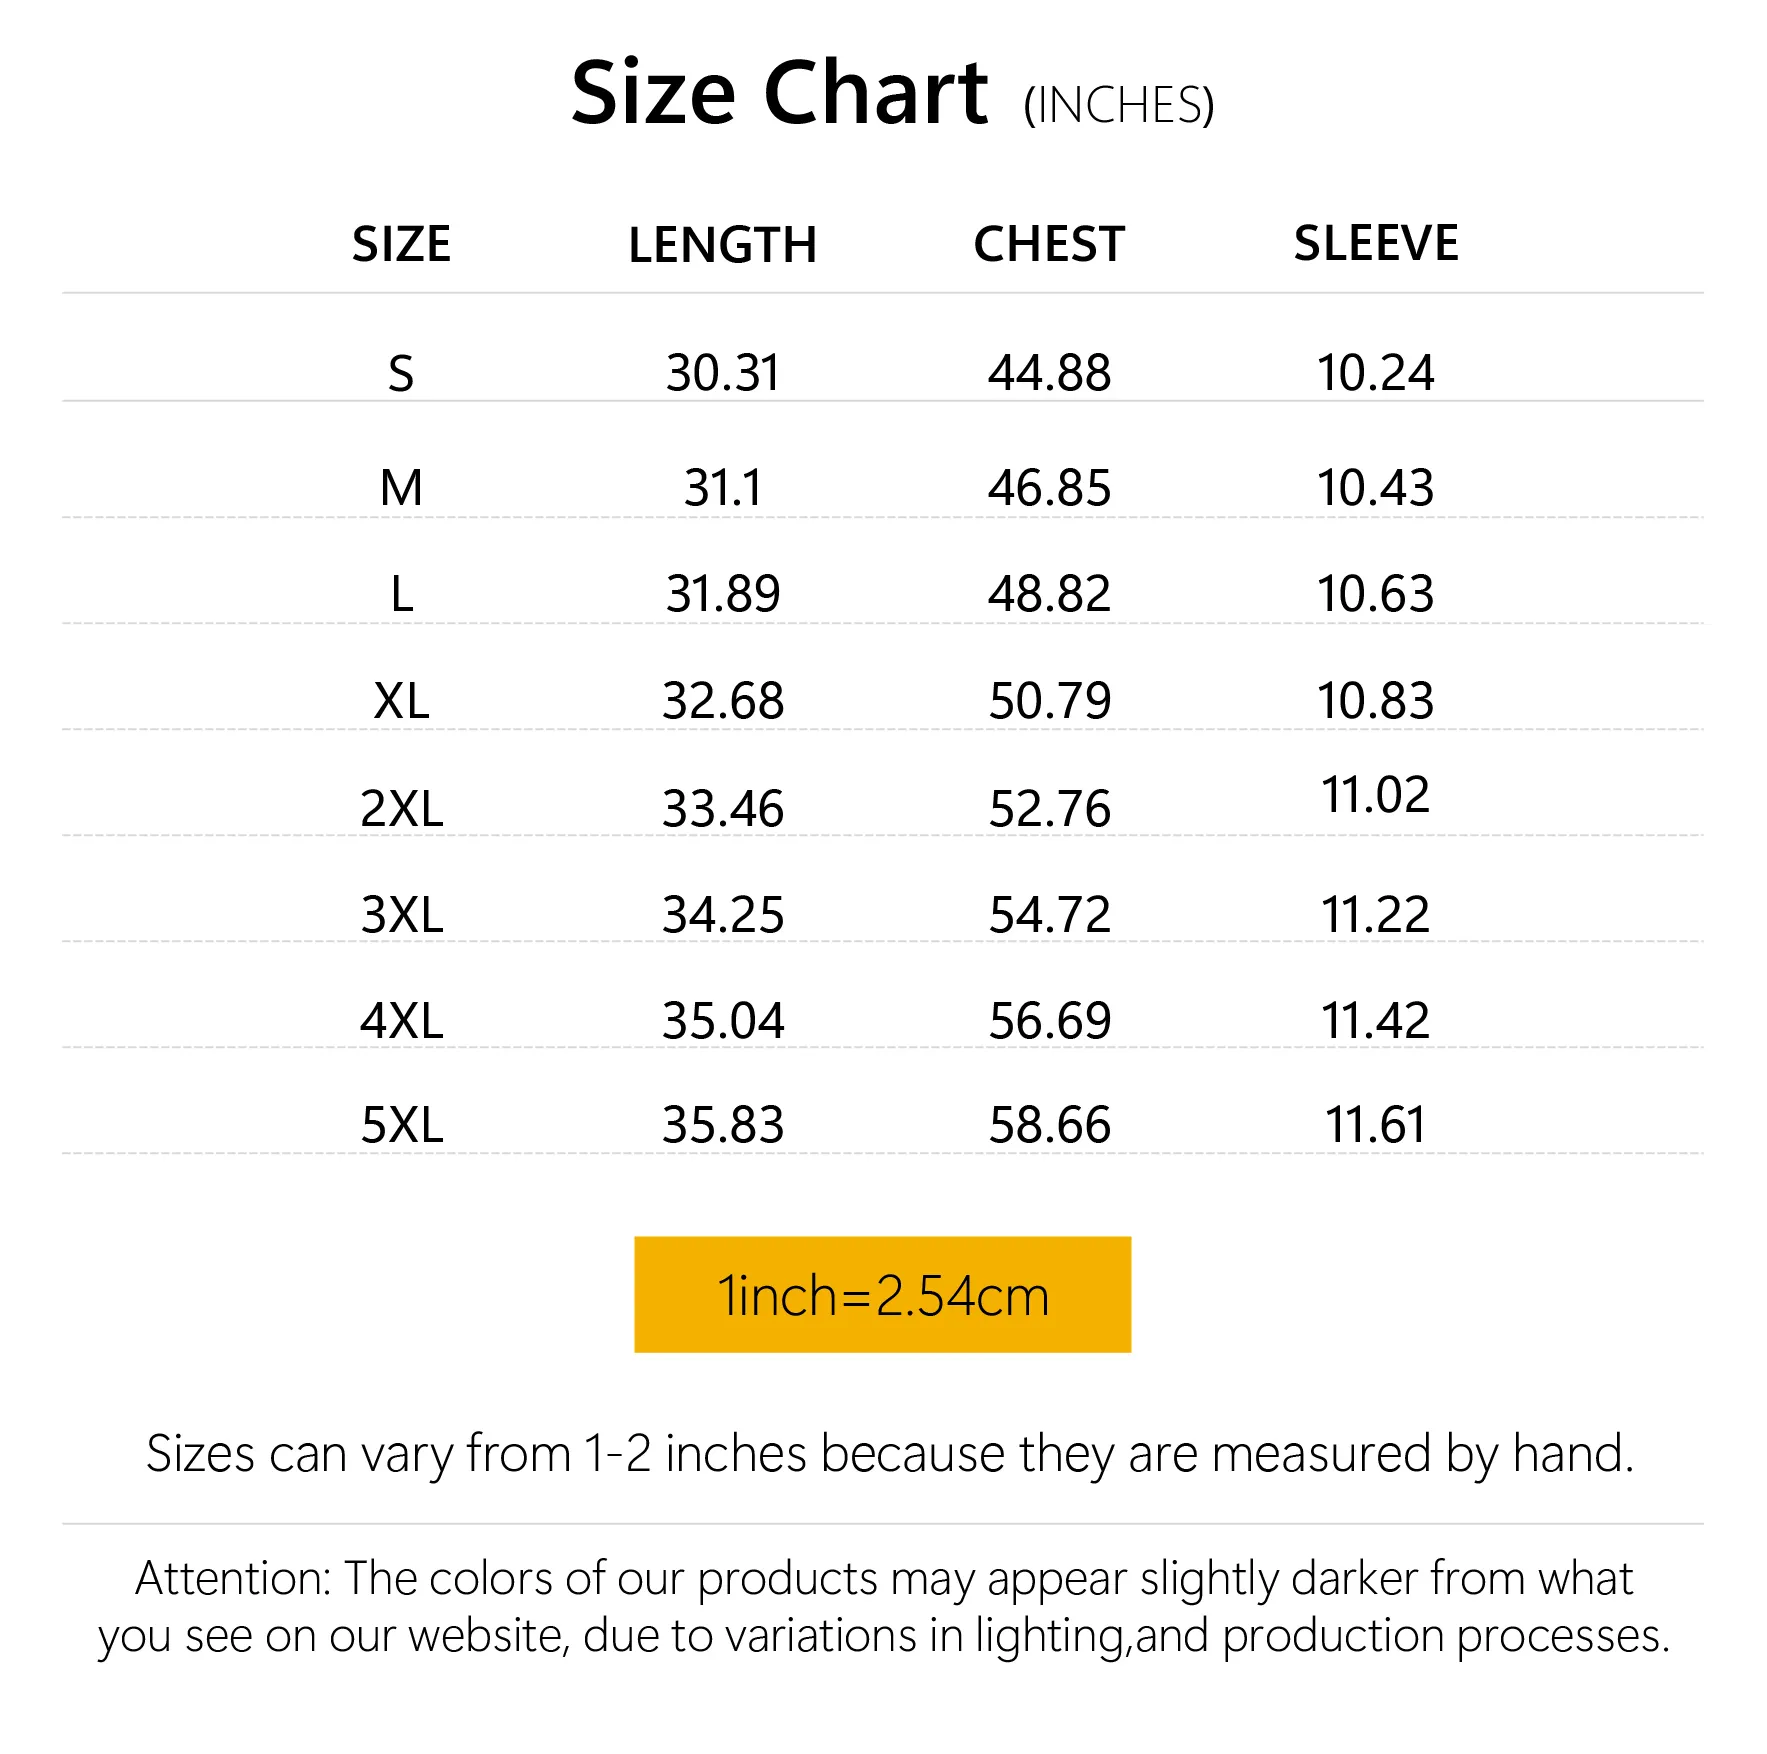Click sleeve value 11.42 for size 4XL
This screenshot has width=1767, height=1754.
pos(1375,1020)
